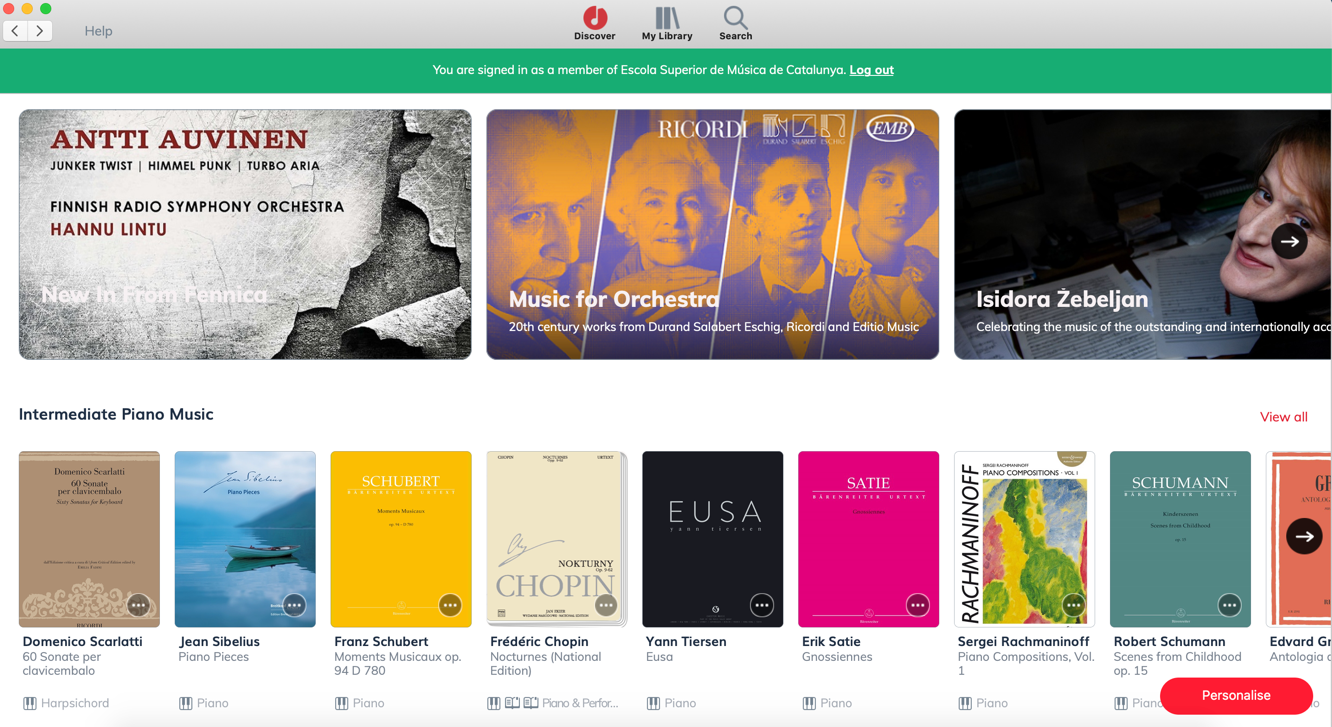
Task: Open the Rachmaninoff Piano Compositions cover
Action: tap(1024, 539)
